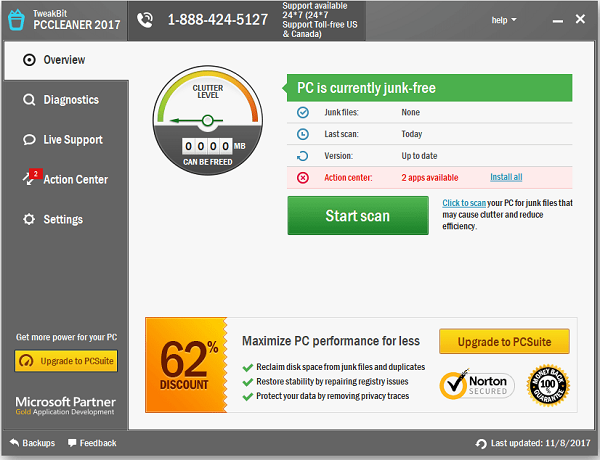
Task: Click the Last updated refresh icon
Action: pyautogui.click(x=481, y=444)
